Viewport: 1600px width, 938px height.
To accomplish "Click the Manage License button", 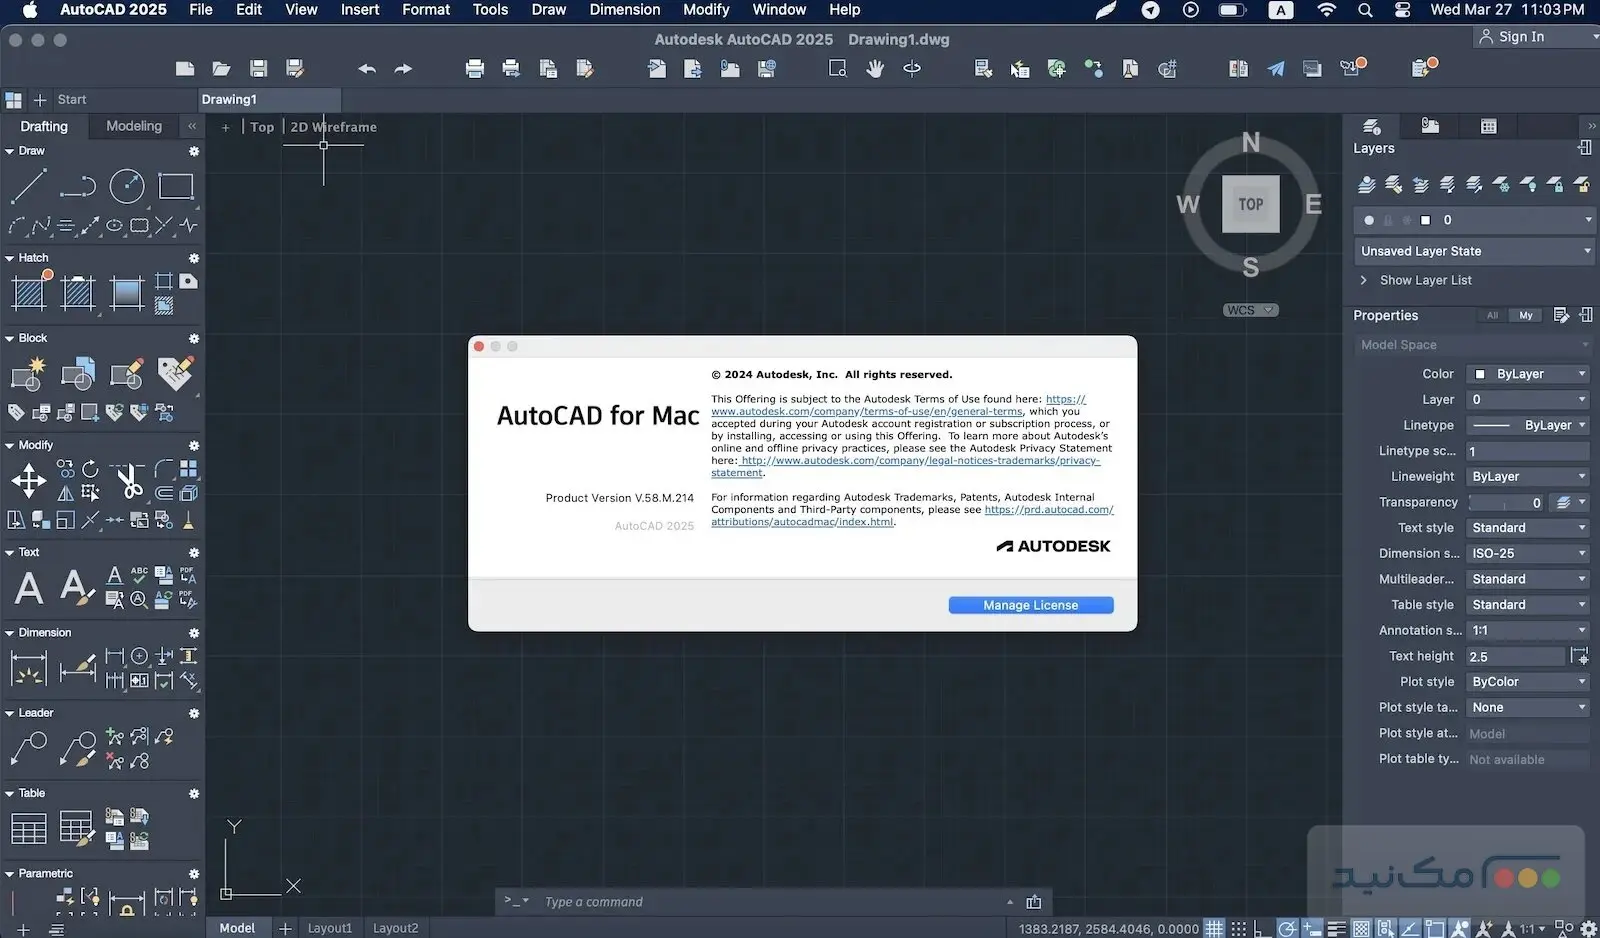I will [1030, 605].
